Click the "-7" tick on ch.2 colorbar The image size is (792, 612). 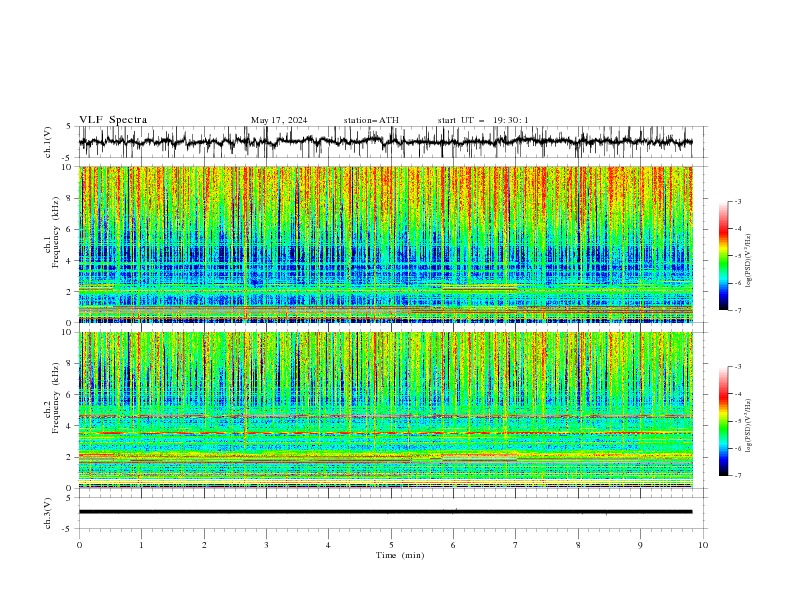pos(738,475)
